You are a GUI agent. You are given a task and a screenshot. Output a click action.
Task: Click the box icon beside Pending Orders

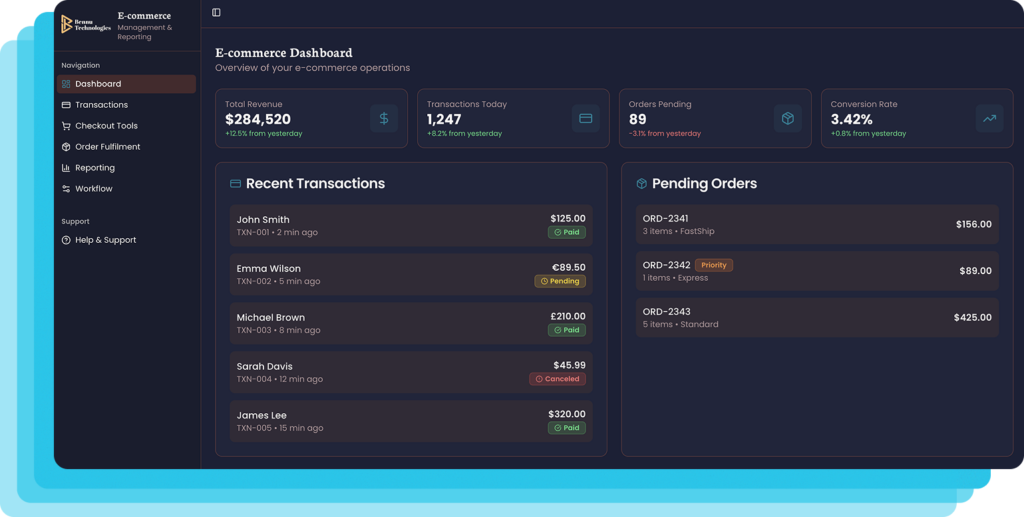641,184
